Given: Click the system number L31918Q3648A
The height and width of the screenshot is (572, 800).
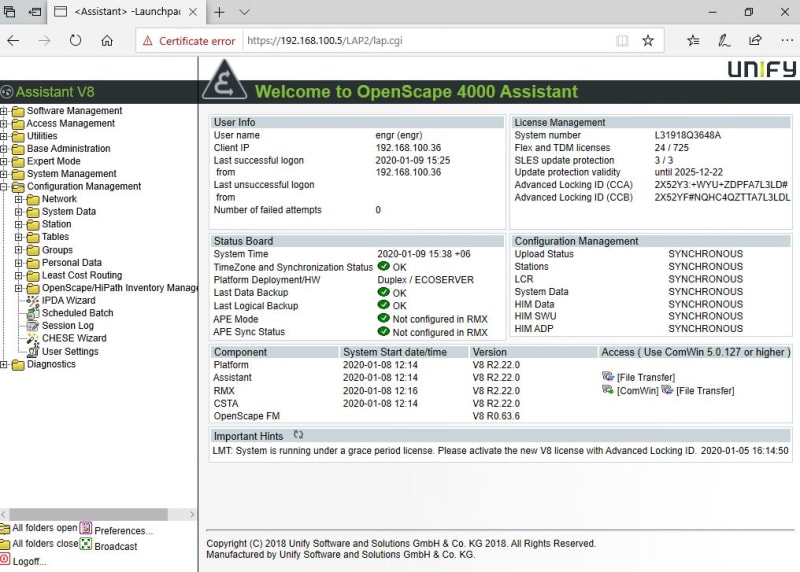Looking at the screenshot, I should pos(688,135).
